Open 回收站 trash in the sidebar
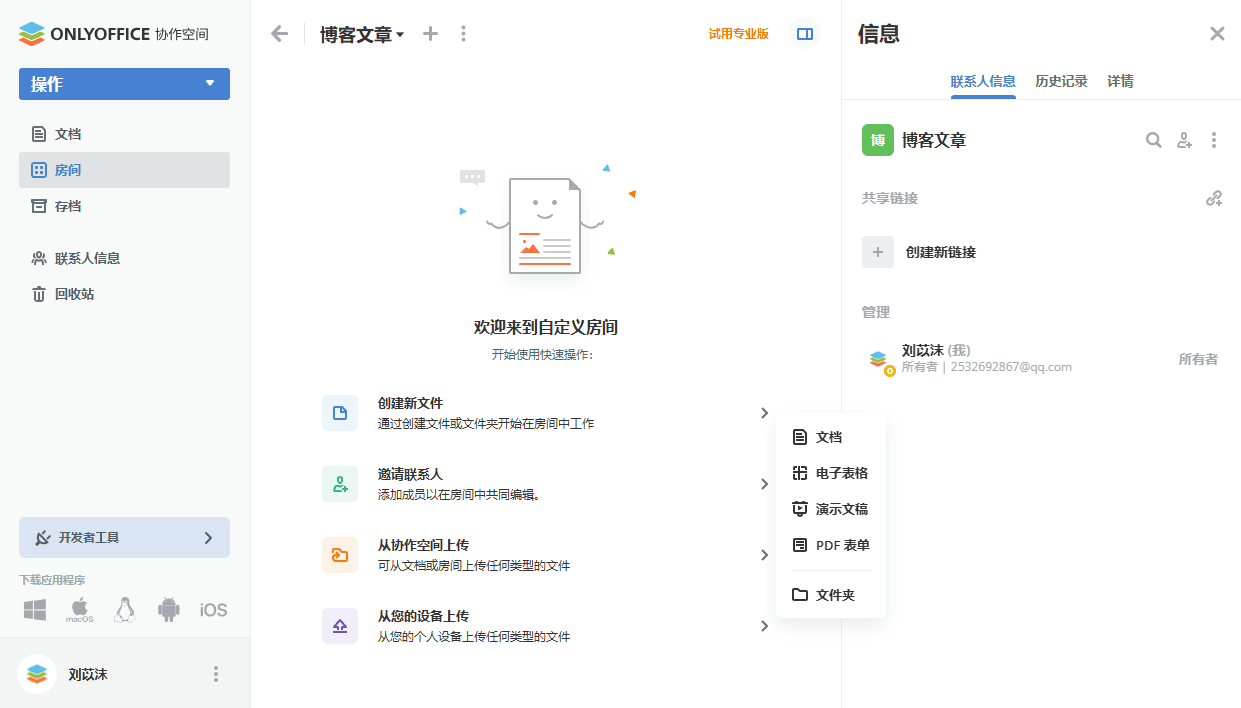 pos(124,294)
